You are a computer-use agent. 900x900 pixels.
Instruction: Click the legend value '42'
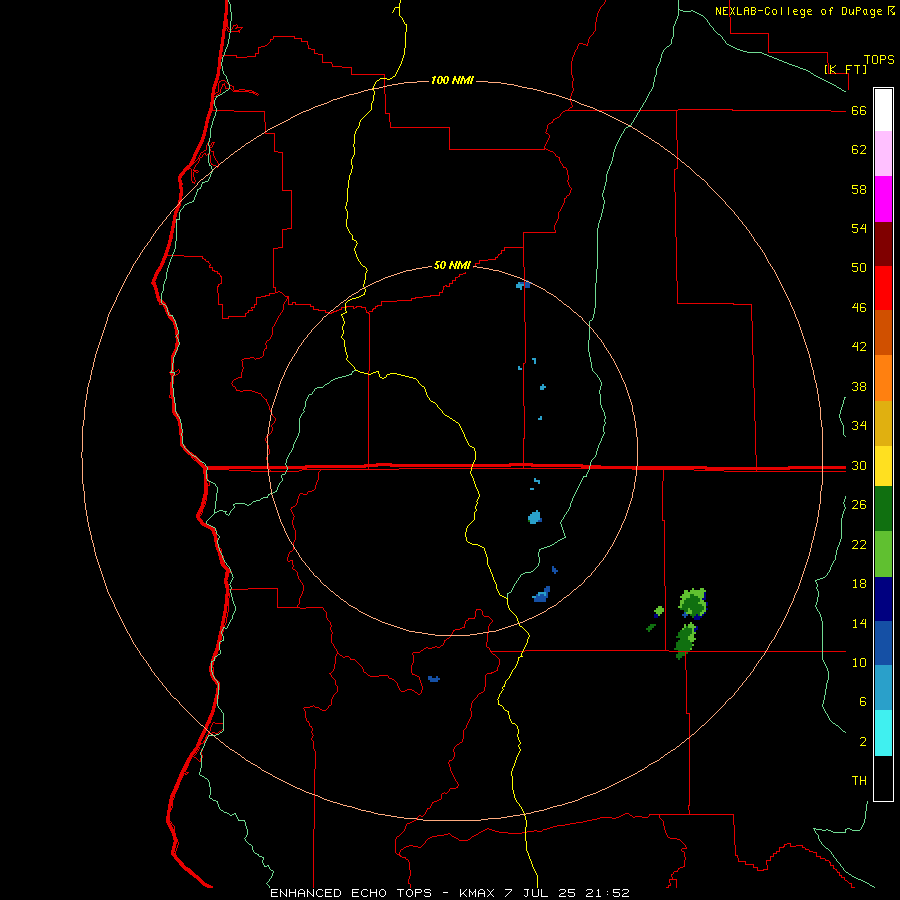[x=859, y=347]
